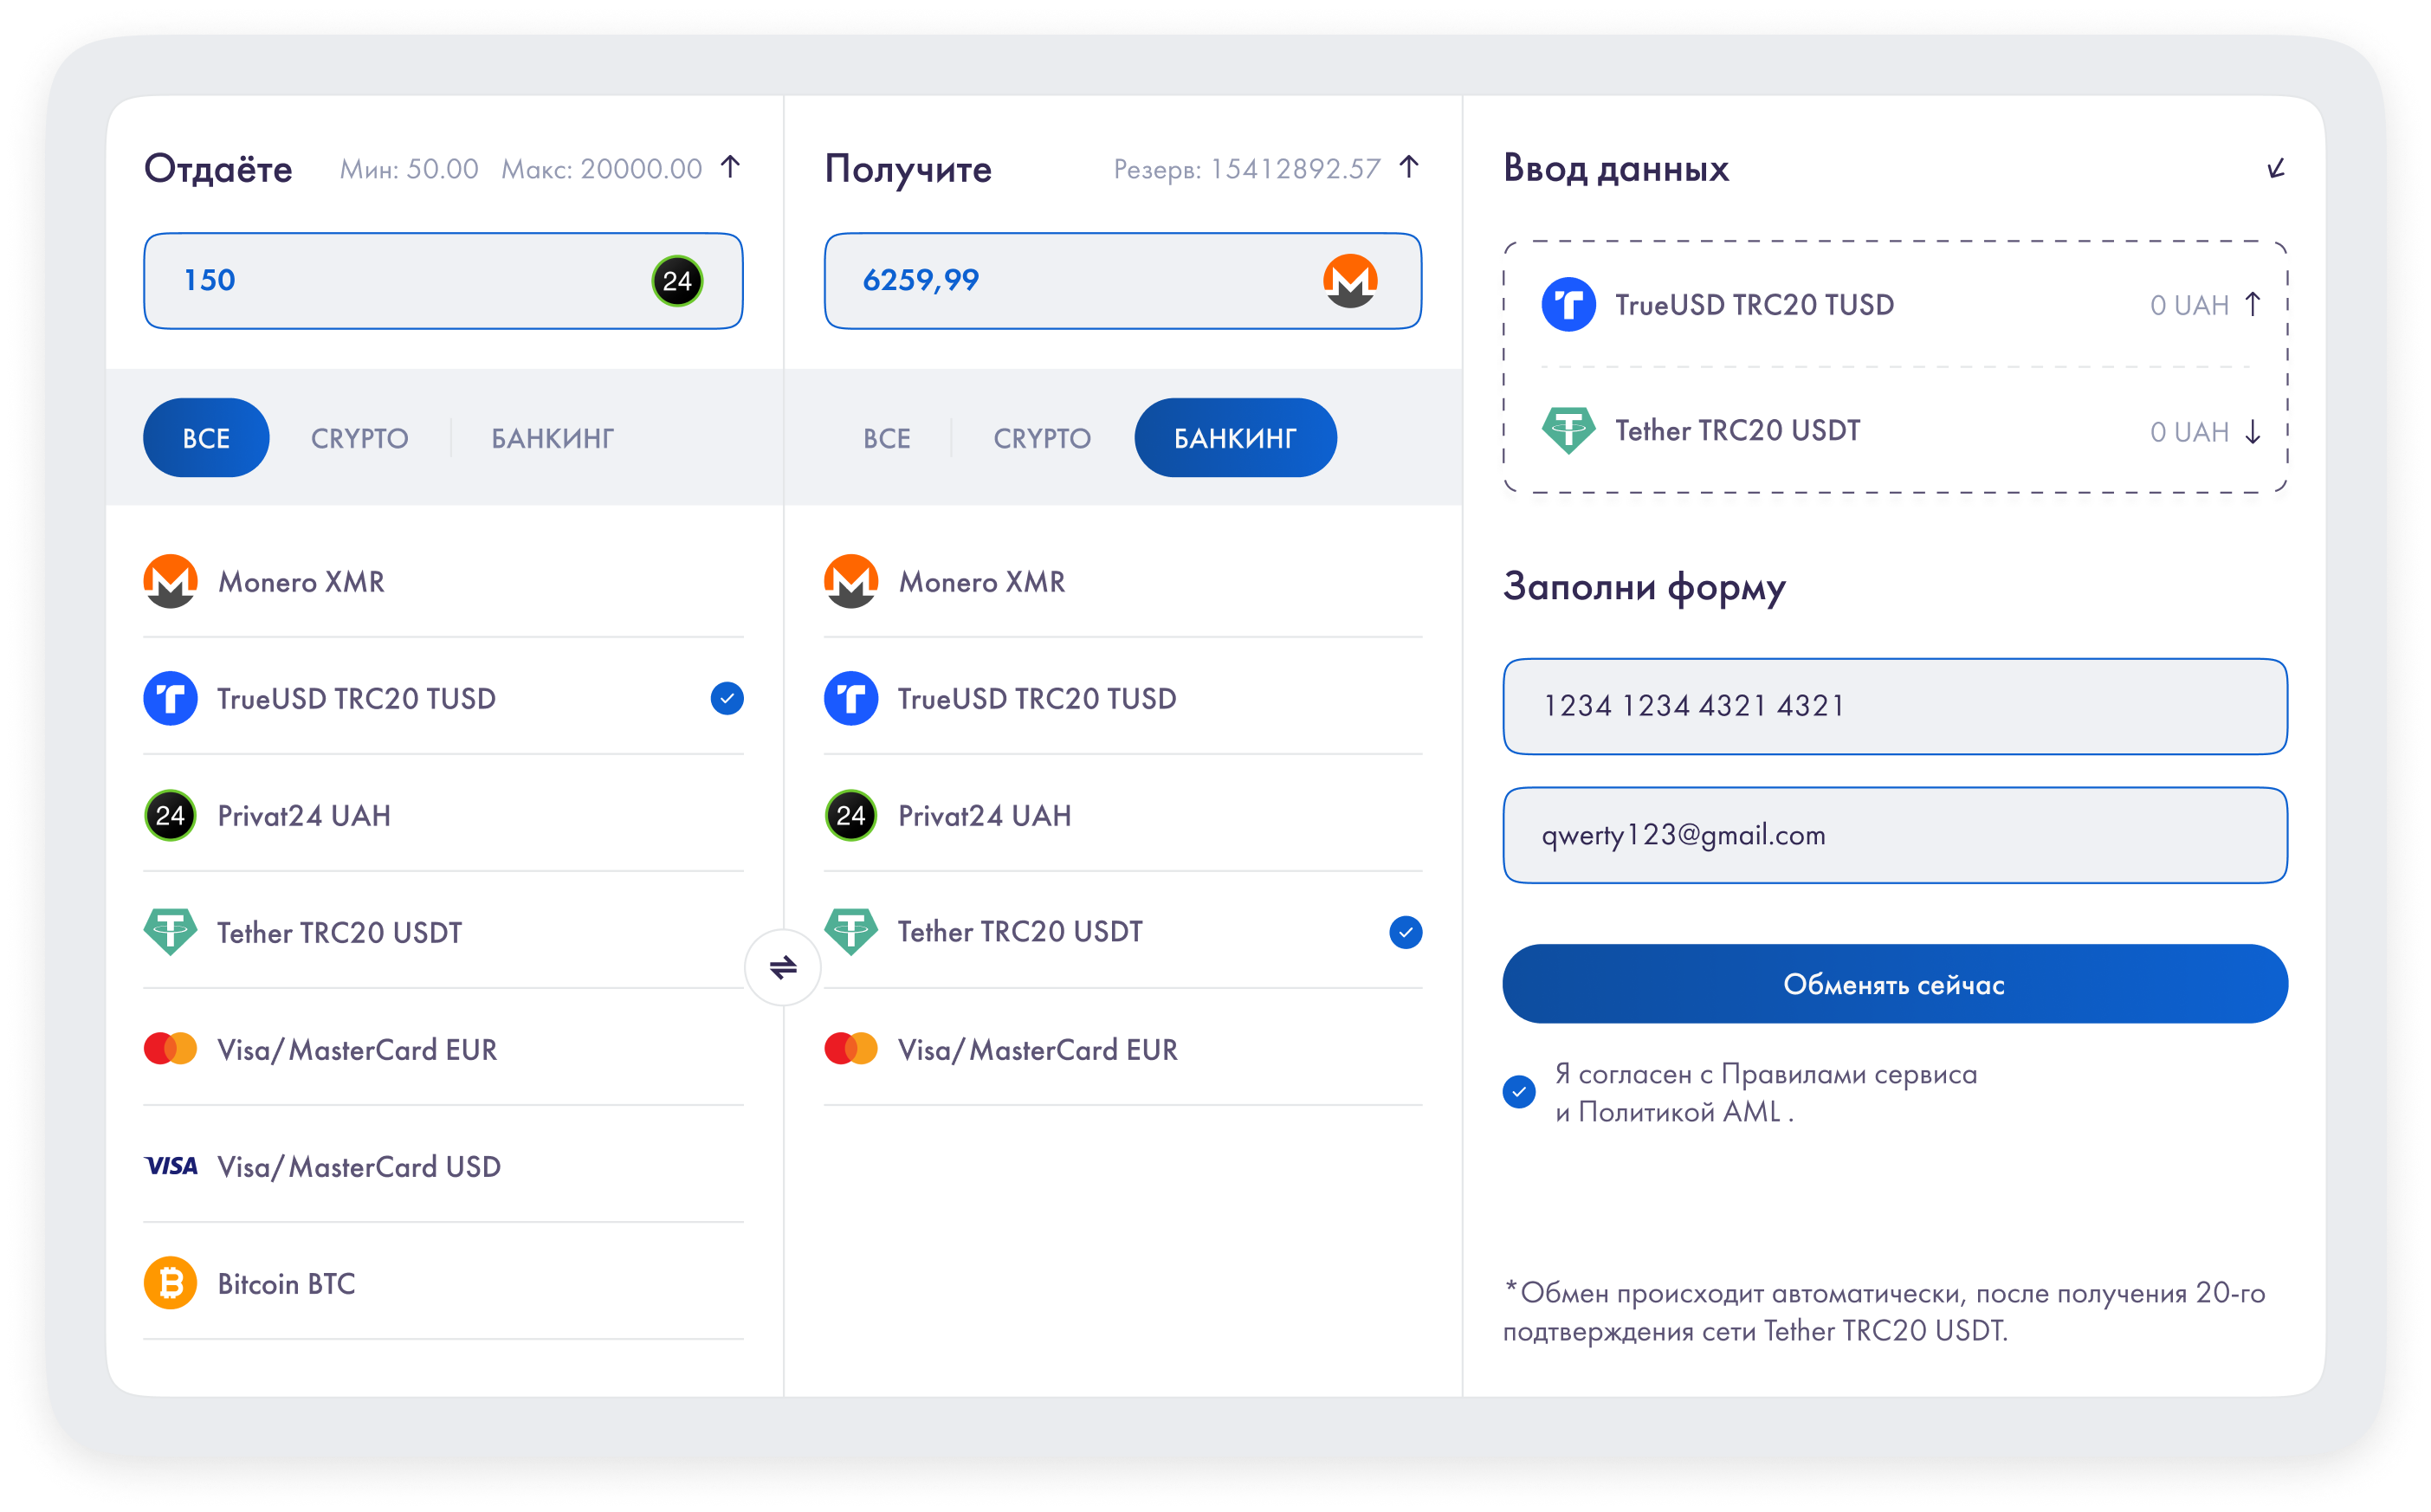Image resolution: width=2431 pixels, height=1512 pixels.
Task: Switch to the CRYPTO tab under Отдаёте
Action: tap(359, 438)
